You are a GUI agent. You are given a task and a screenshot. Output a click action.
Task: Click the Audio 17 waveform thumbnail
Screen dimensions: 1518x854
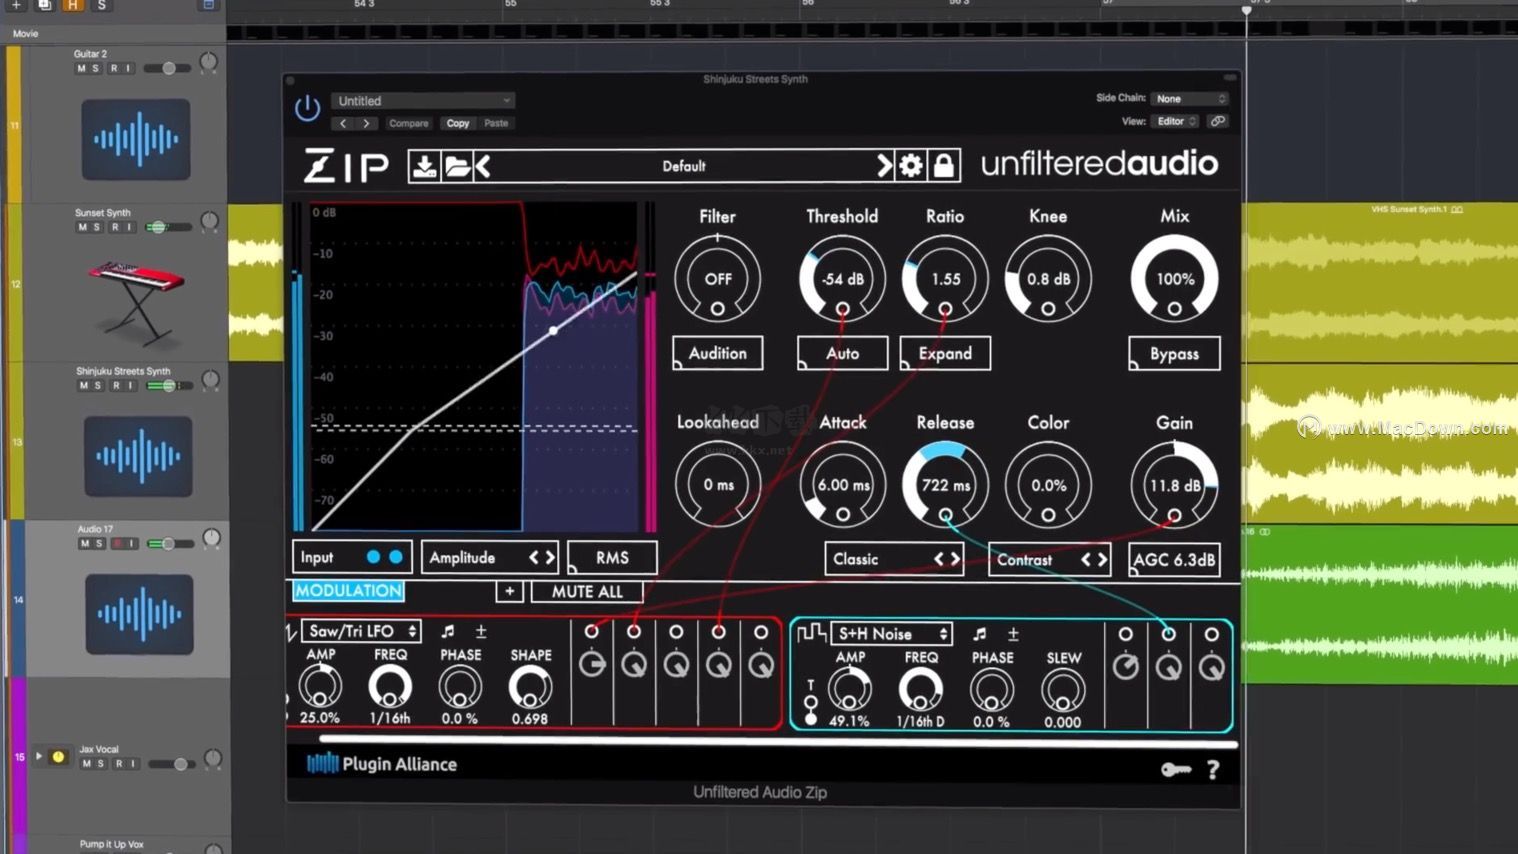137,614
